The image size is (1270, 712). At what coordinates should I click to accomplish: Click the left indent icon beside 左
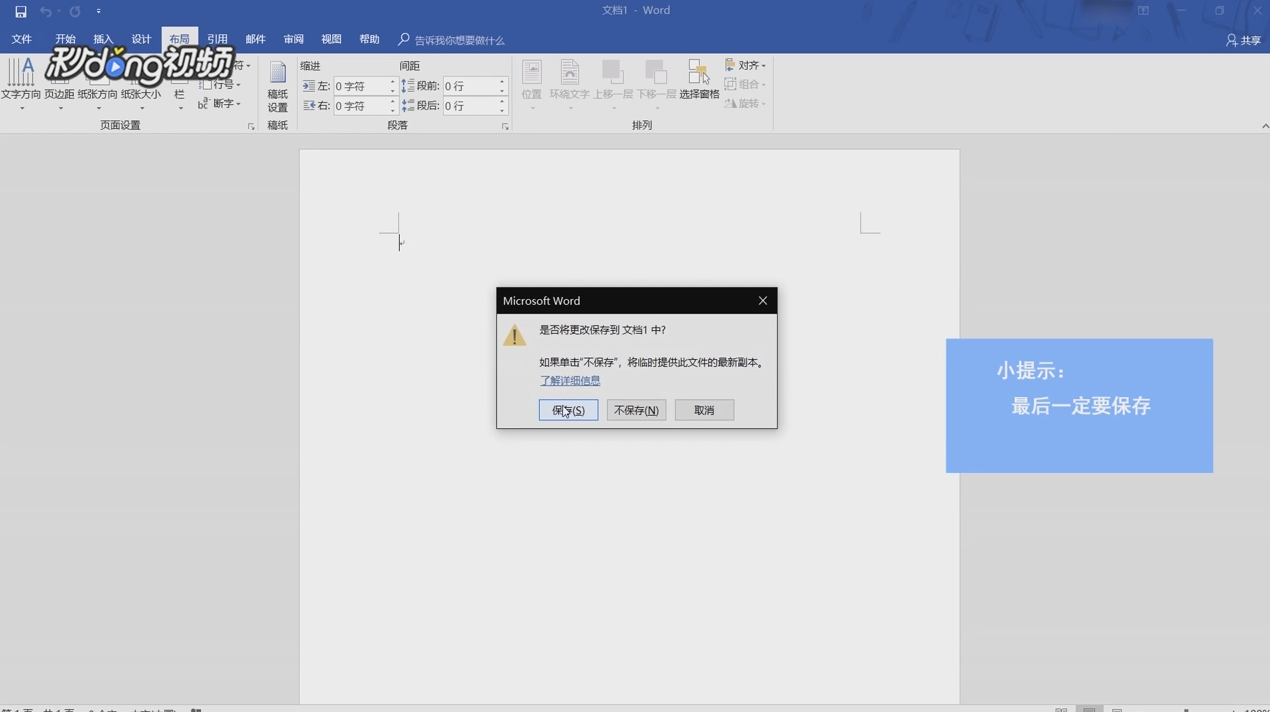tap(309, 86)
